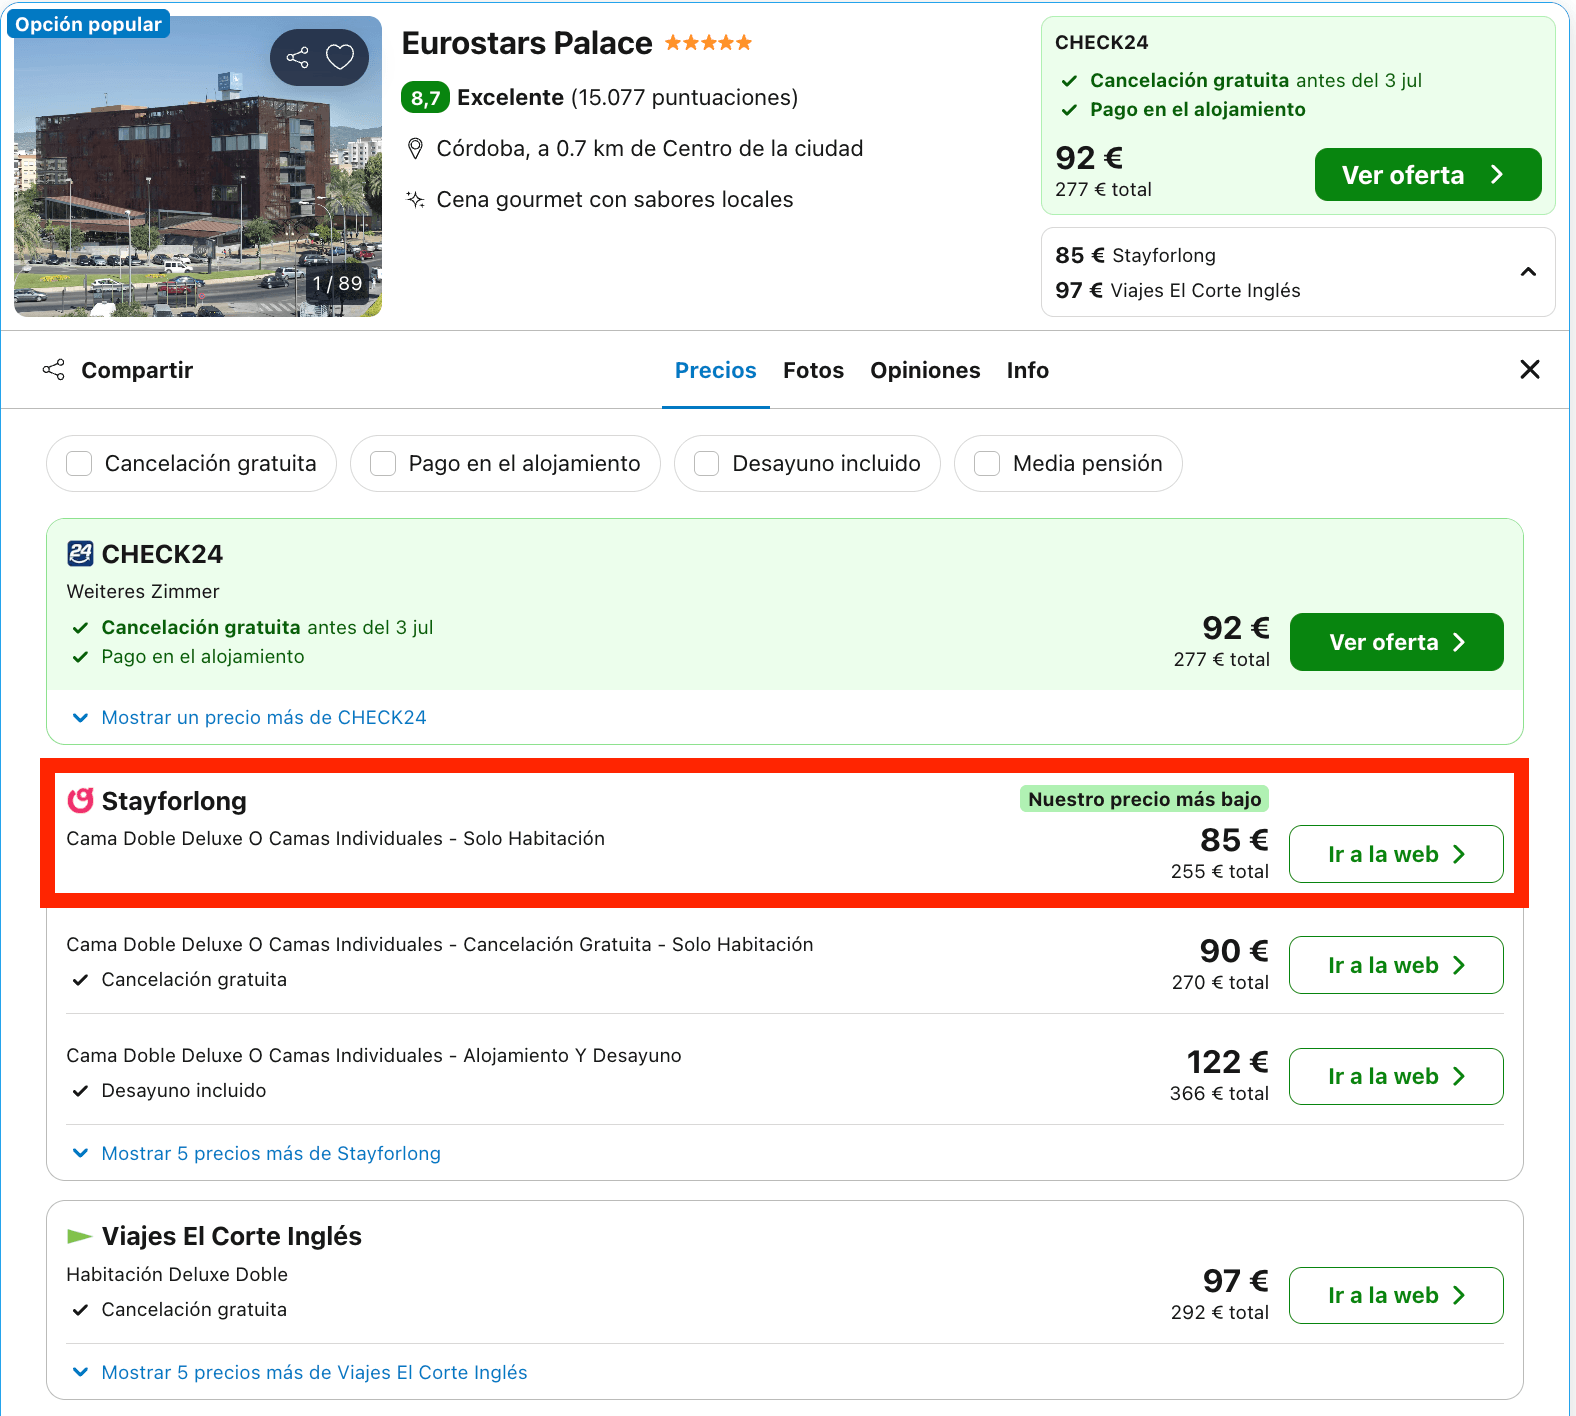1576x1416 pixels.
Task: Check the Desayuno incluido filter
Action: 707,464
